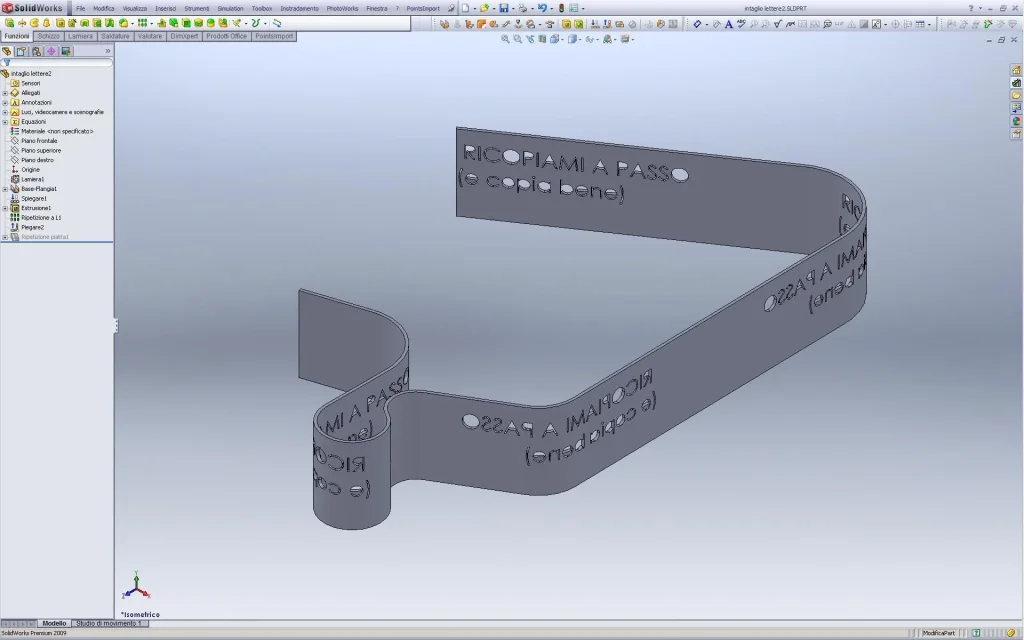
Task: Click the Rebuild traffic light icon
Action: (x=561, y=8)
